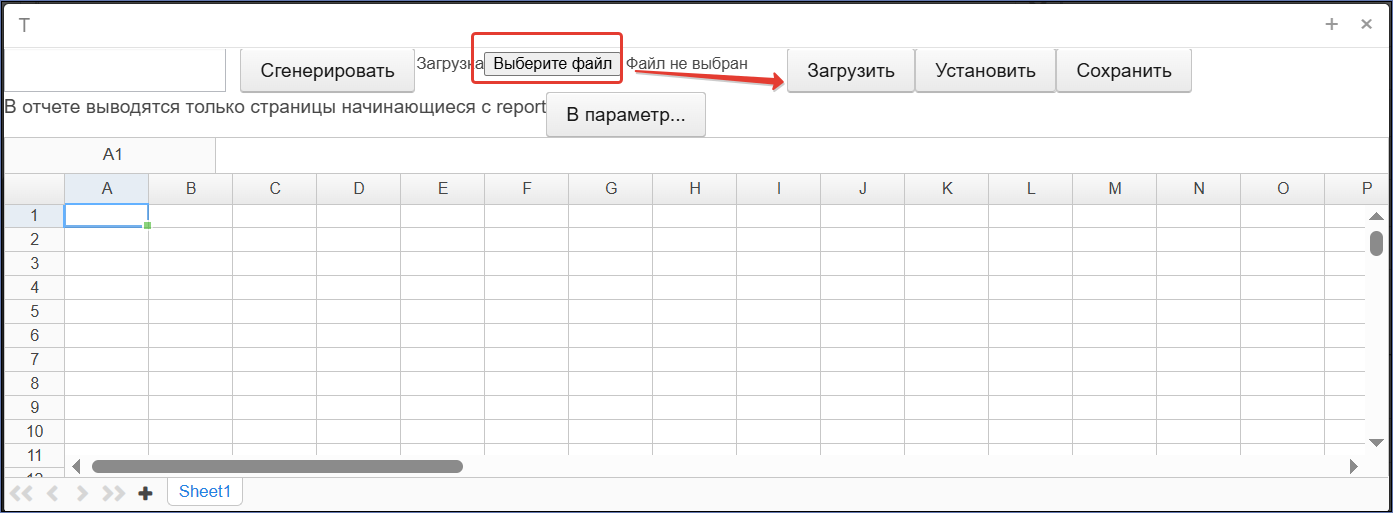This screenshot has height=513, width=1393.
Task: Select row 11 header
Action: (34, 455)
